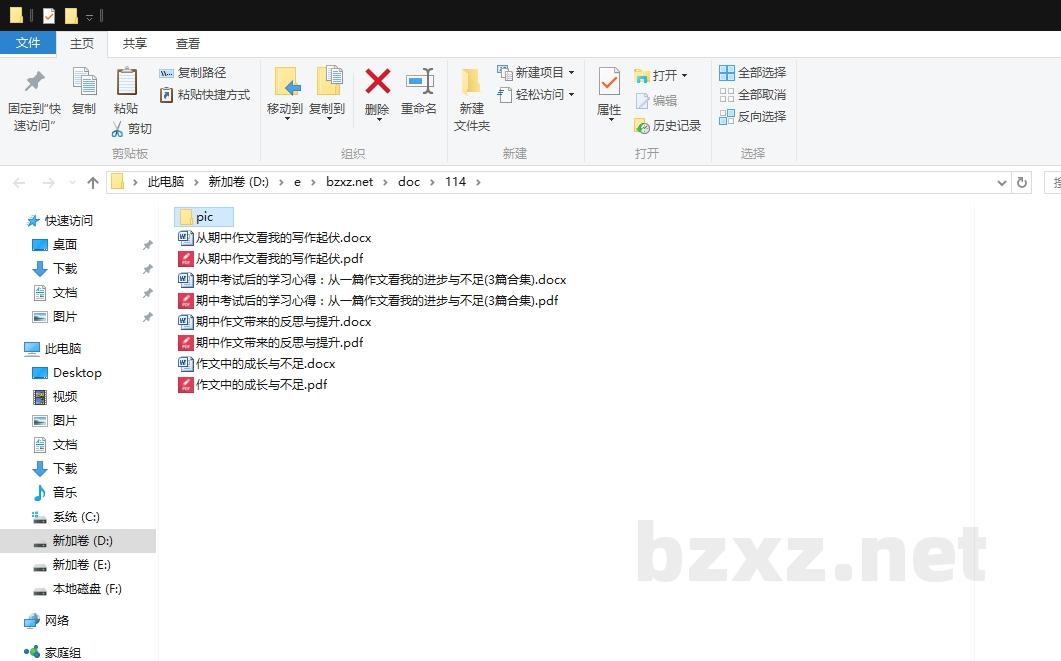Select the pic folder
Viewport: 1061px width, 661px height.
(x=204, y=217)
